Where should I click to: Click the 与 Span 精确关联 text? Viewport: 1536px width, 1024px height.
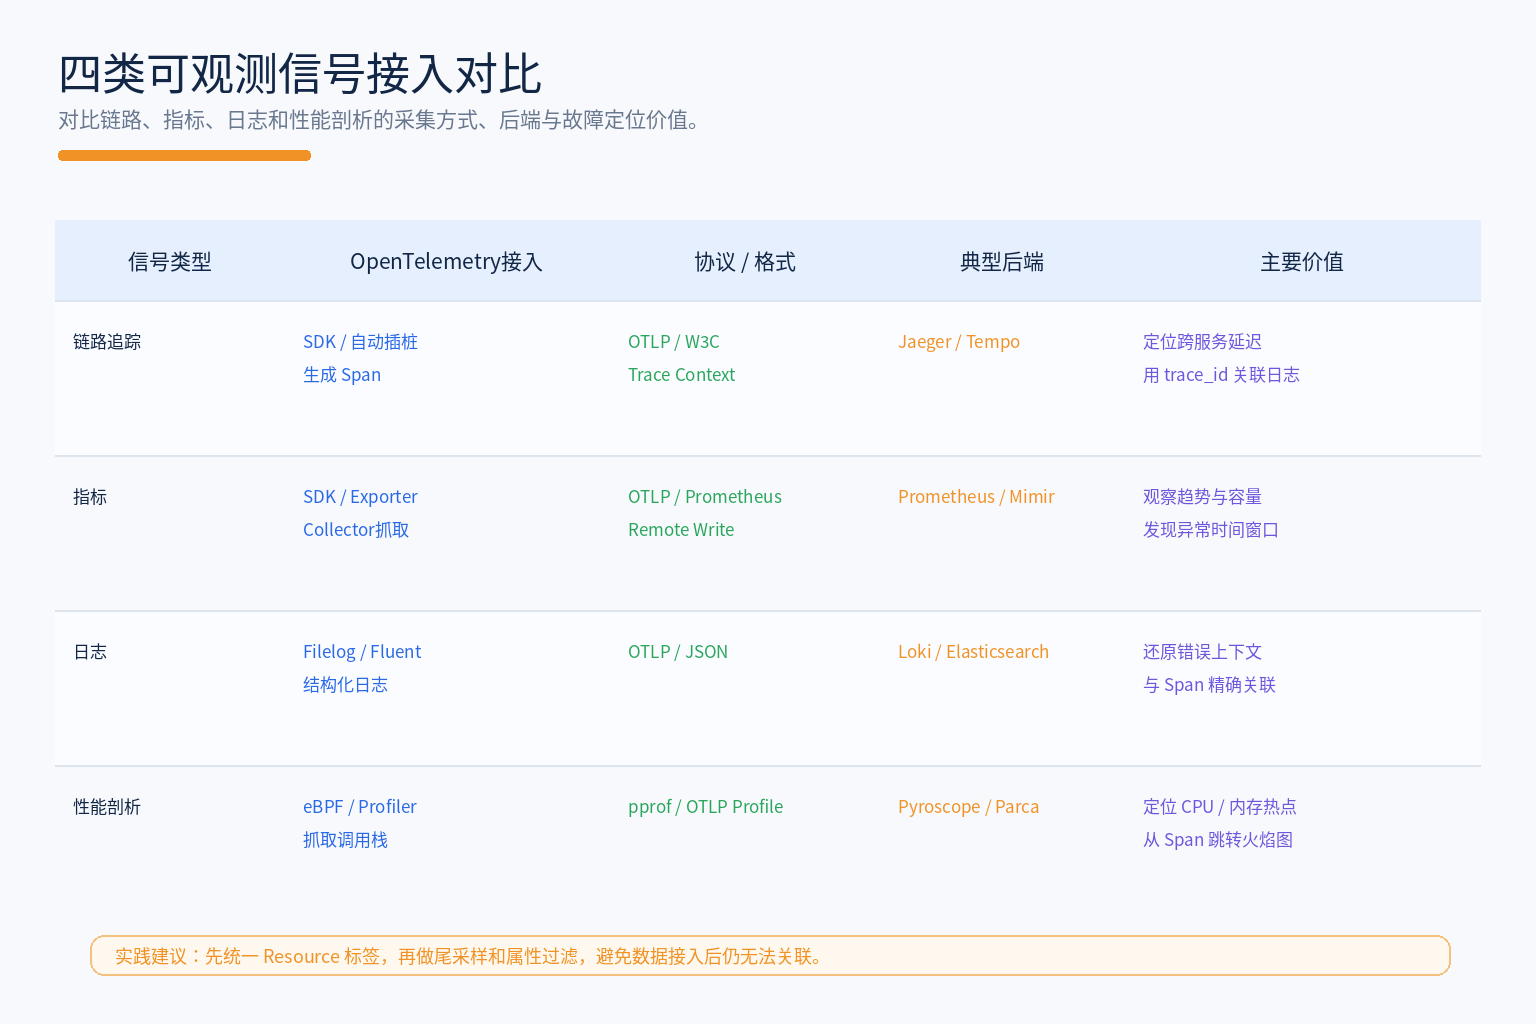[x=1209, y=685]
